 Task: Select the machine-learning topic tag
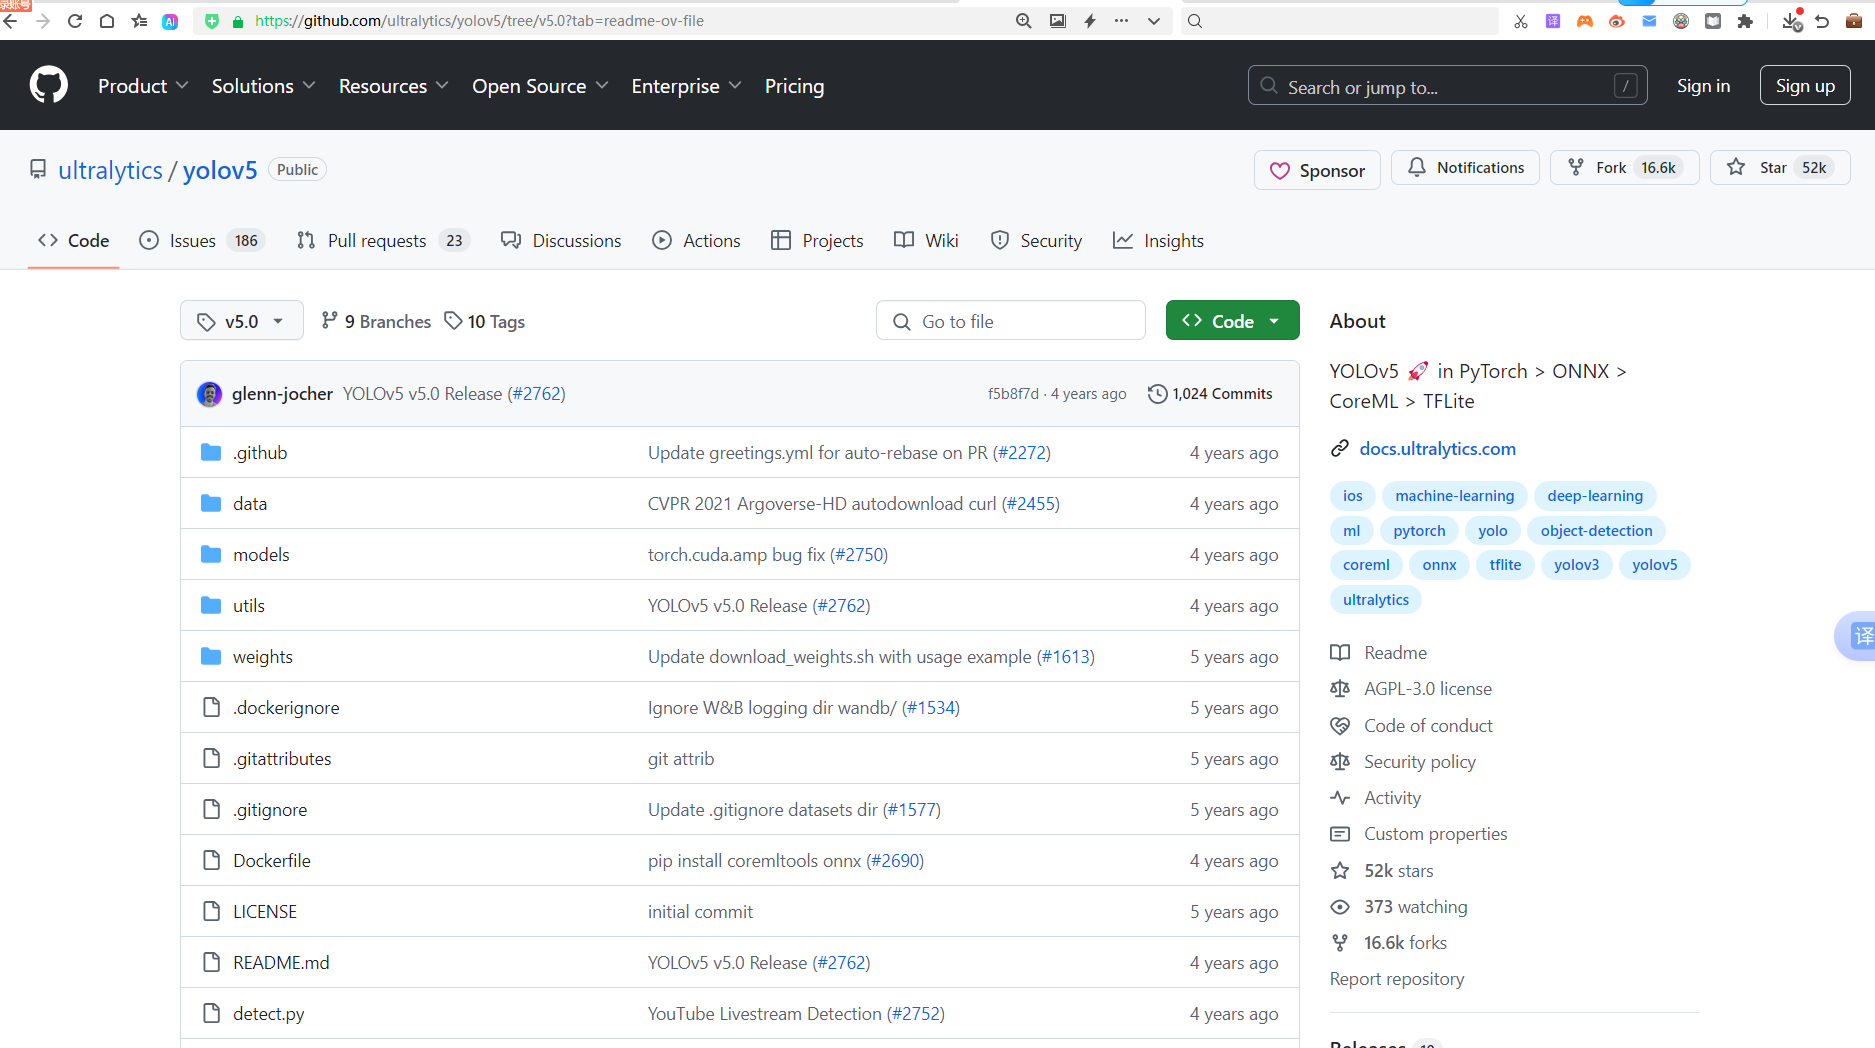pyautogui.click(x=1454, y=495)
